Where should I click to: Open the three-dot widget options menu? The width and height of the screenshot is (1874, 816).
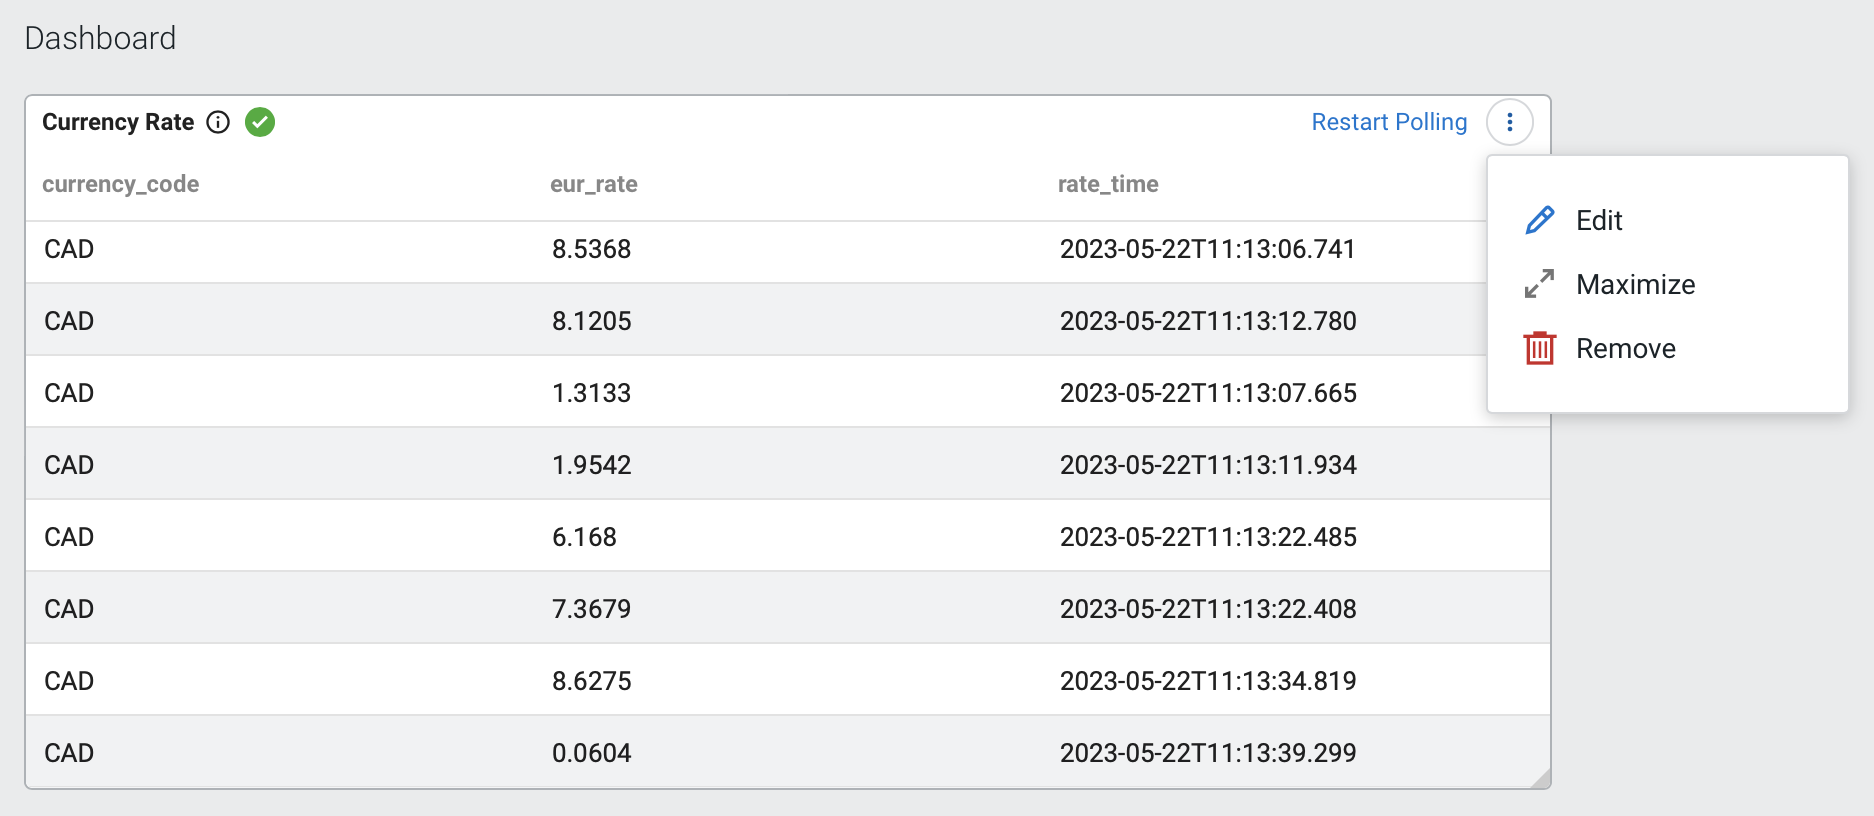[x=1509, y=122]
